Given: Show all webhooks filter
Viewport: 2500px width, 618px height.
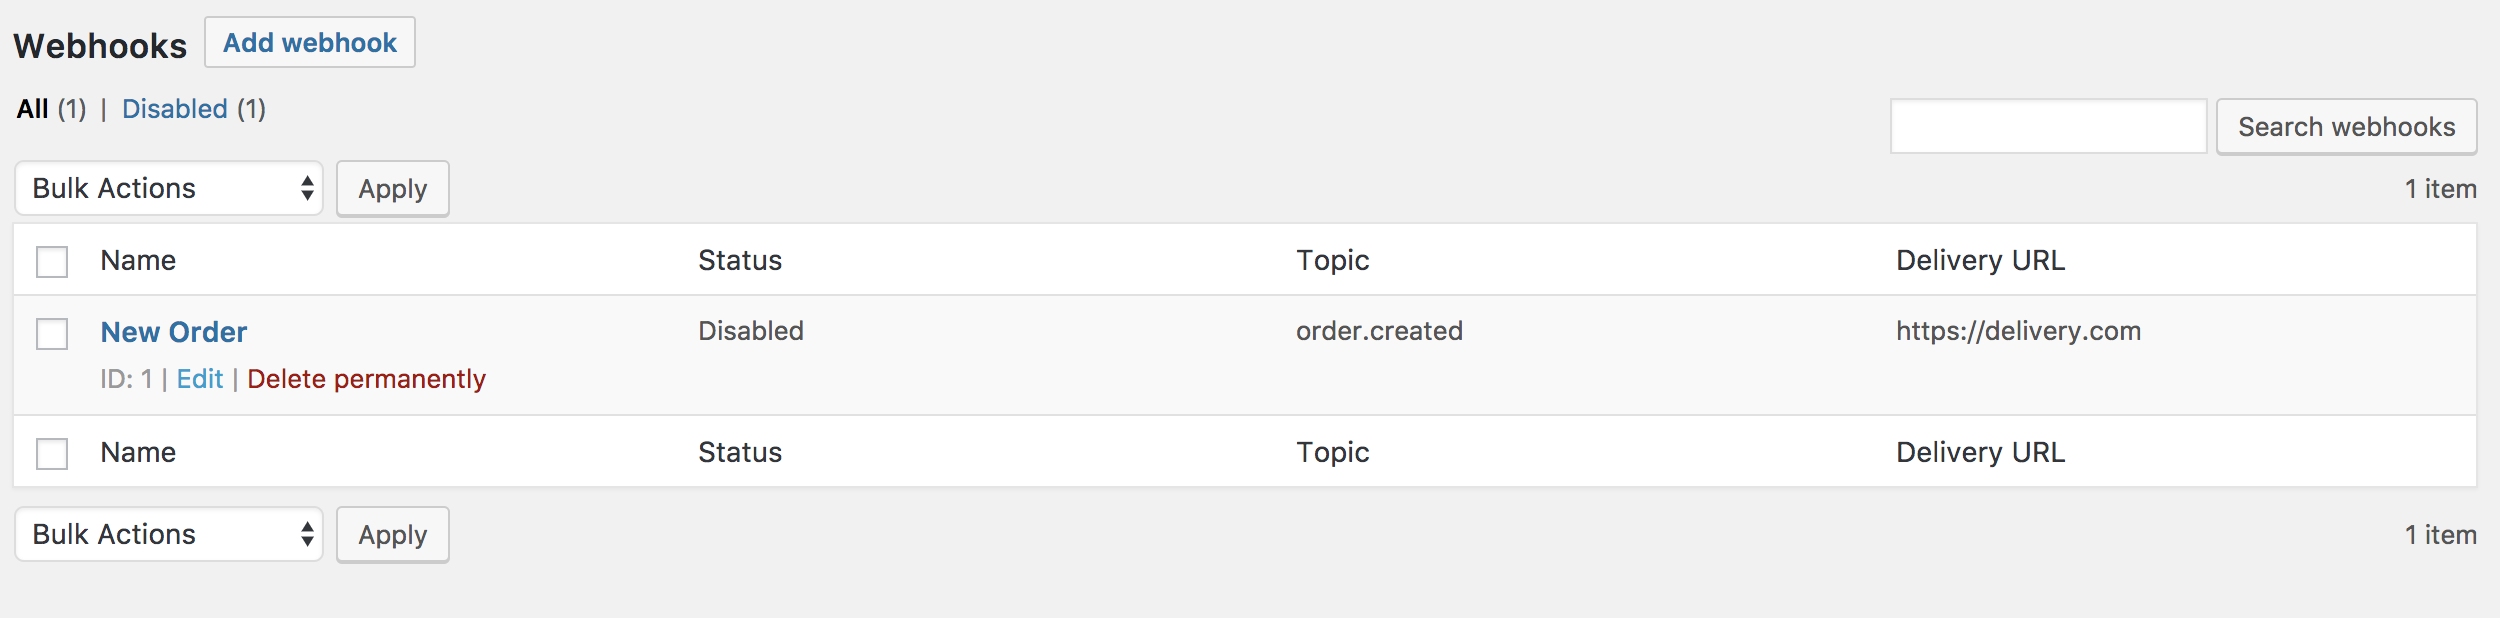Looking at the screenshot, I should point(33,109).
